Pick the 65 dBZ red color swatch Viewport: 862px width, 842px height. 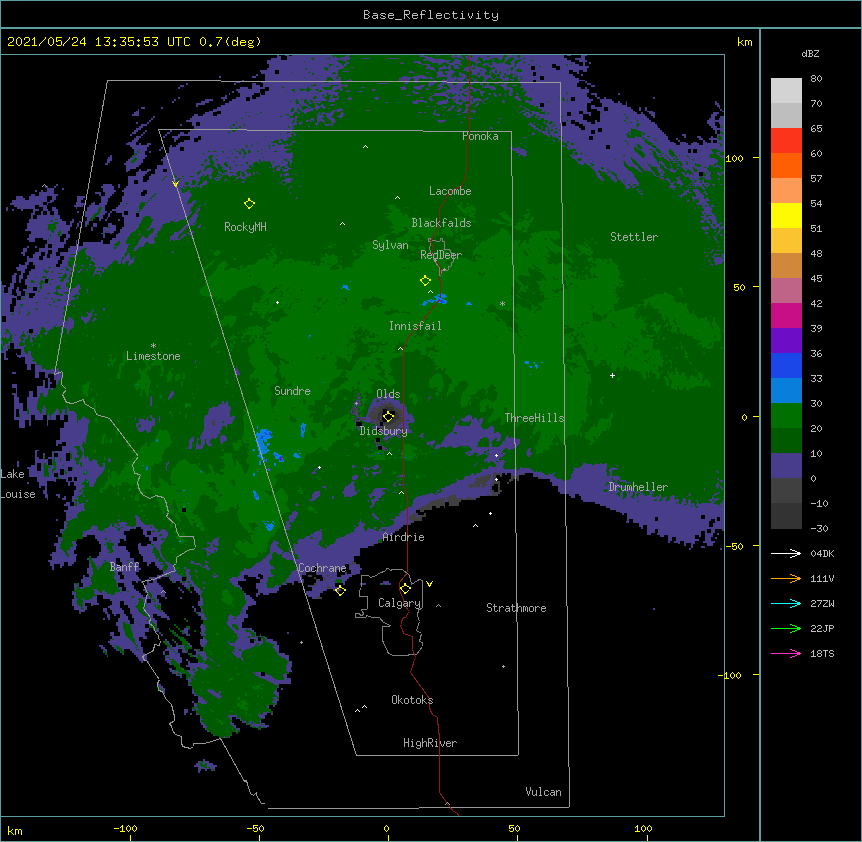(x=786, y=140)
